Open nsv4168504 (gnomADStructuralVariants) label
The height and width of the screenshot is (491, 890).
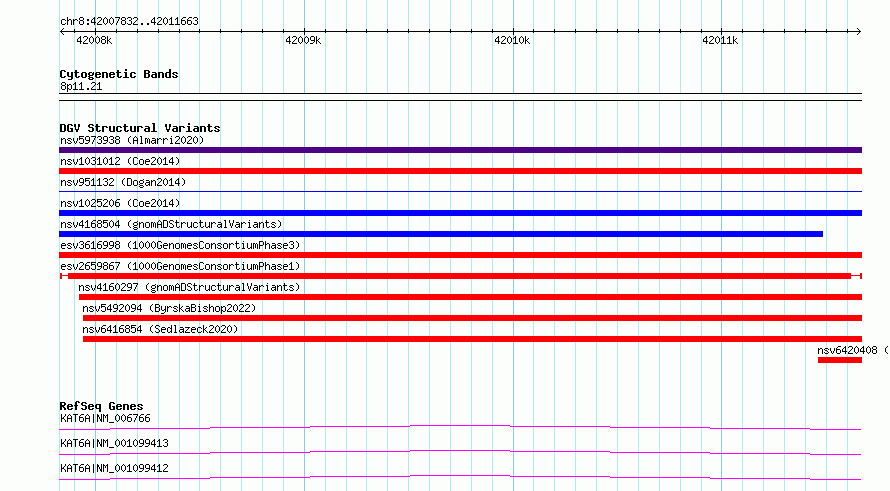click(171, 224)
